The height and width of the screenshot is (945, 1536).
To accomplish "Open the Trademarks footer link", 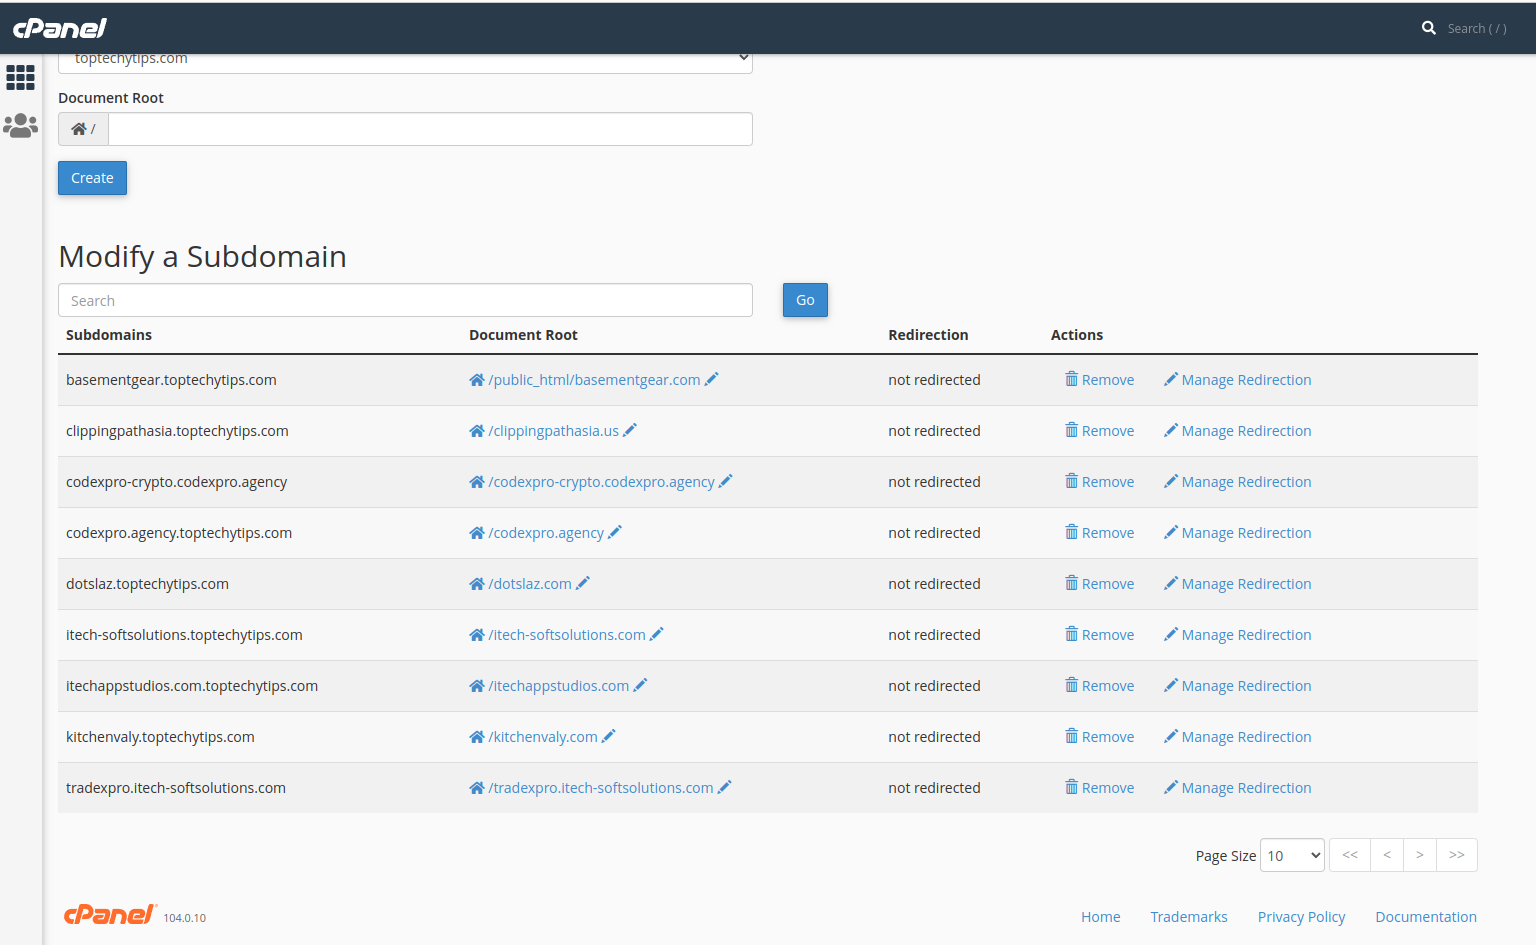I will point(1189,917).
